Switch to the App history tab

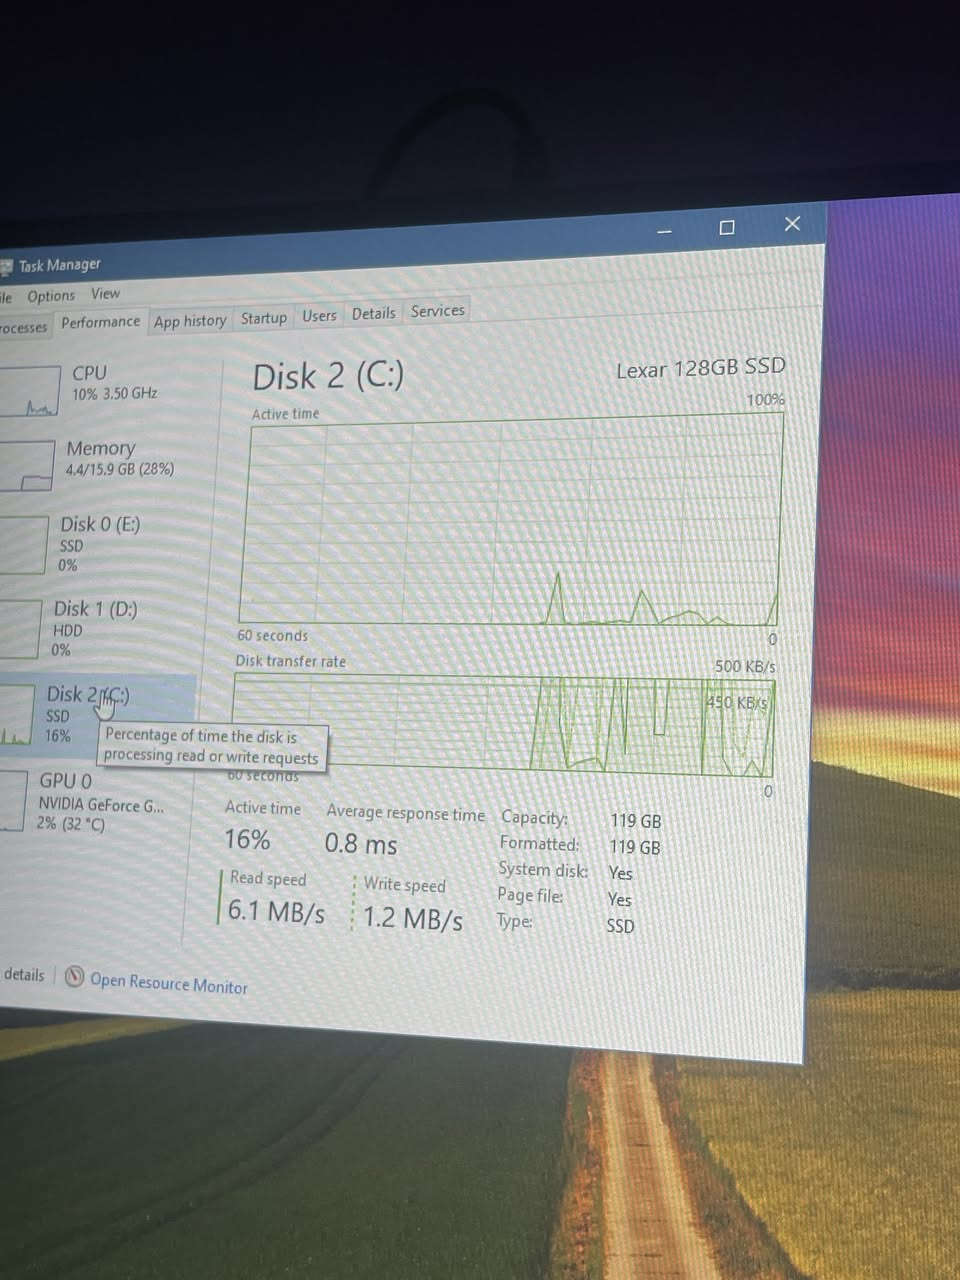pos(190,321)
